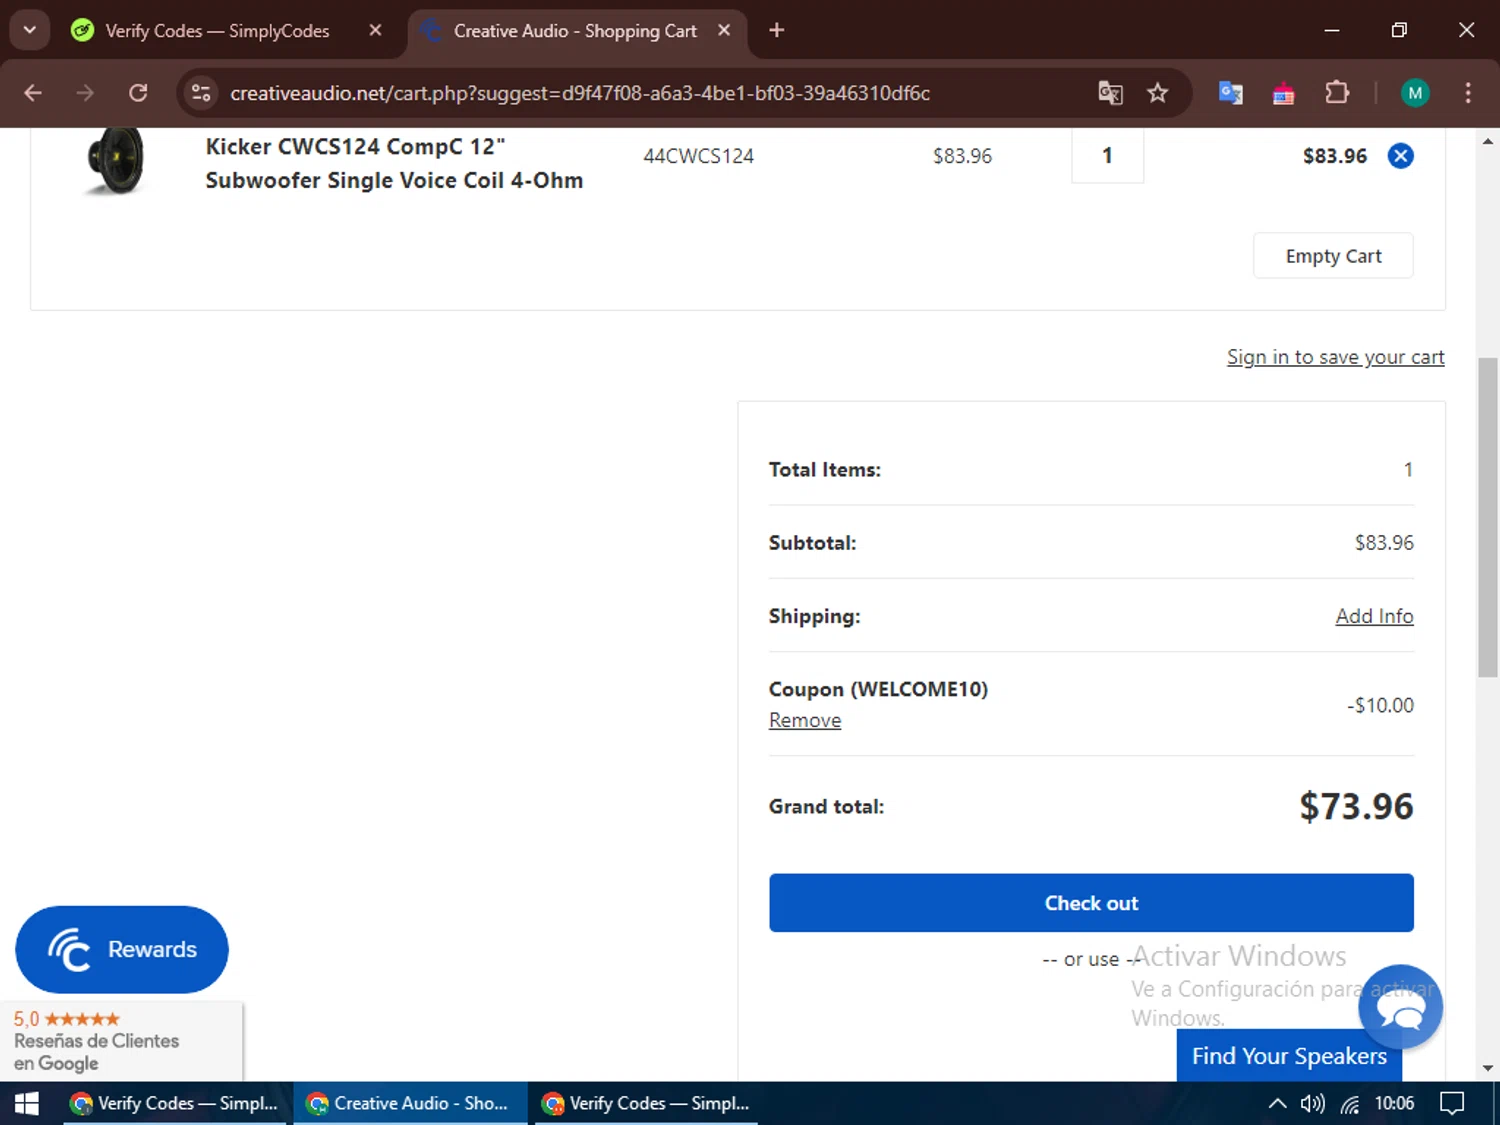The height and width of the screenshot is (1125, 1500).
Task: Click the Empty Cart button
Action: pos(1332,256)
